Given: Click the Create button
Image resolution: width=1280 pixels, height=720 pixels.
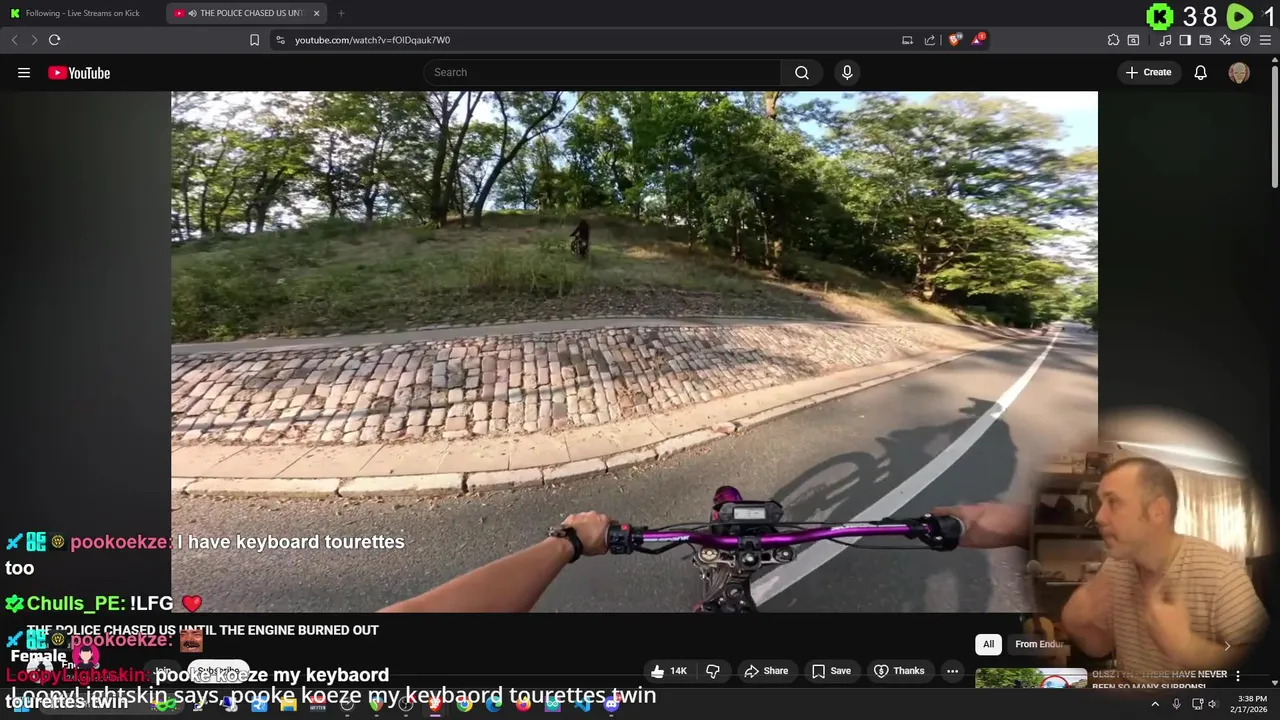Looking at the screenshot, I should point(1148,72).
